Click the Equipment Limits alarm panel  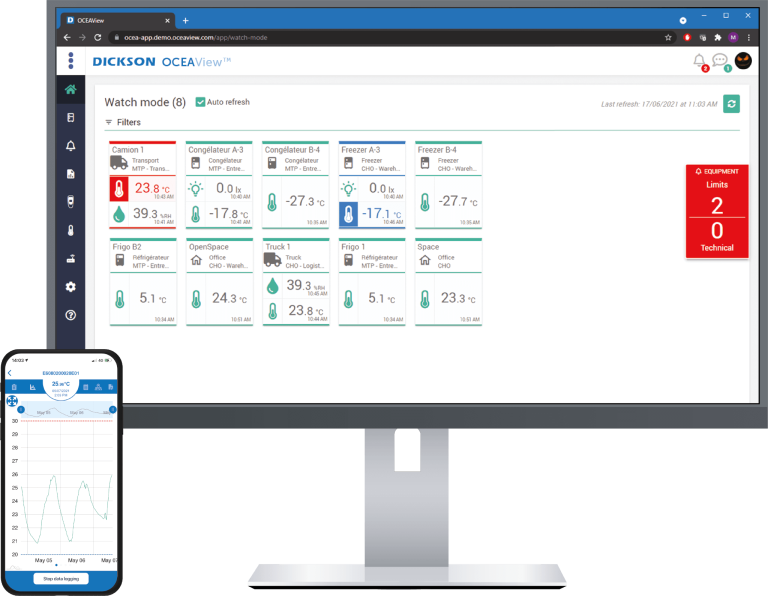[716, 211]
